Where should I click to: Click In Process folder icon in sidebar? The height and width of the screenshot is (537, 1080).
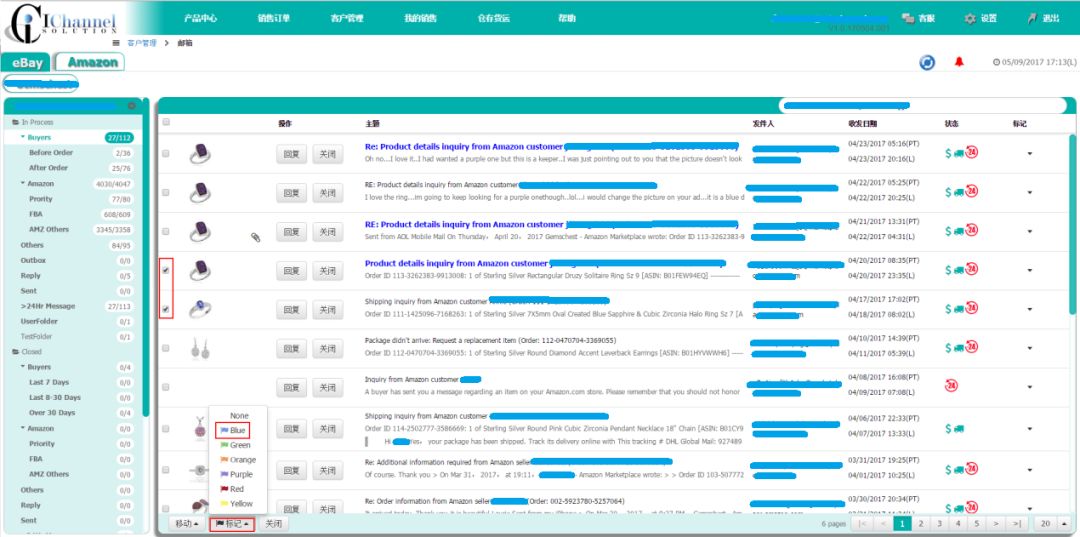coord(15,122)
